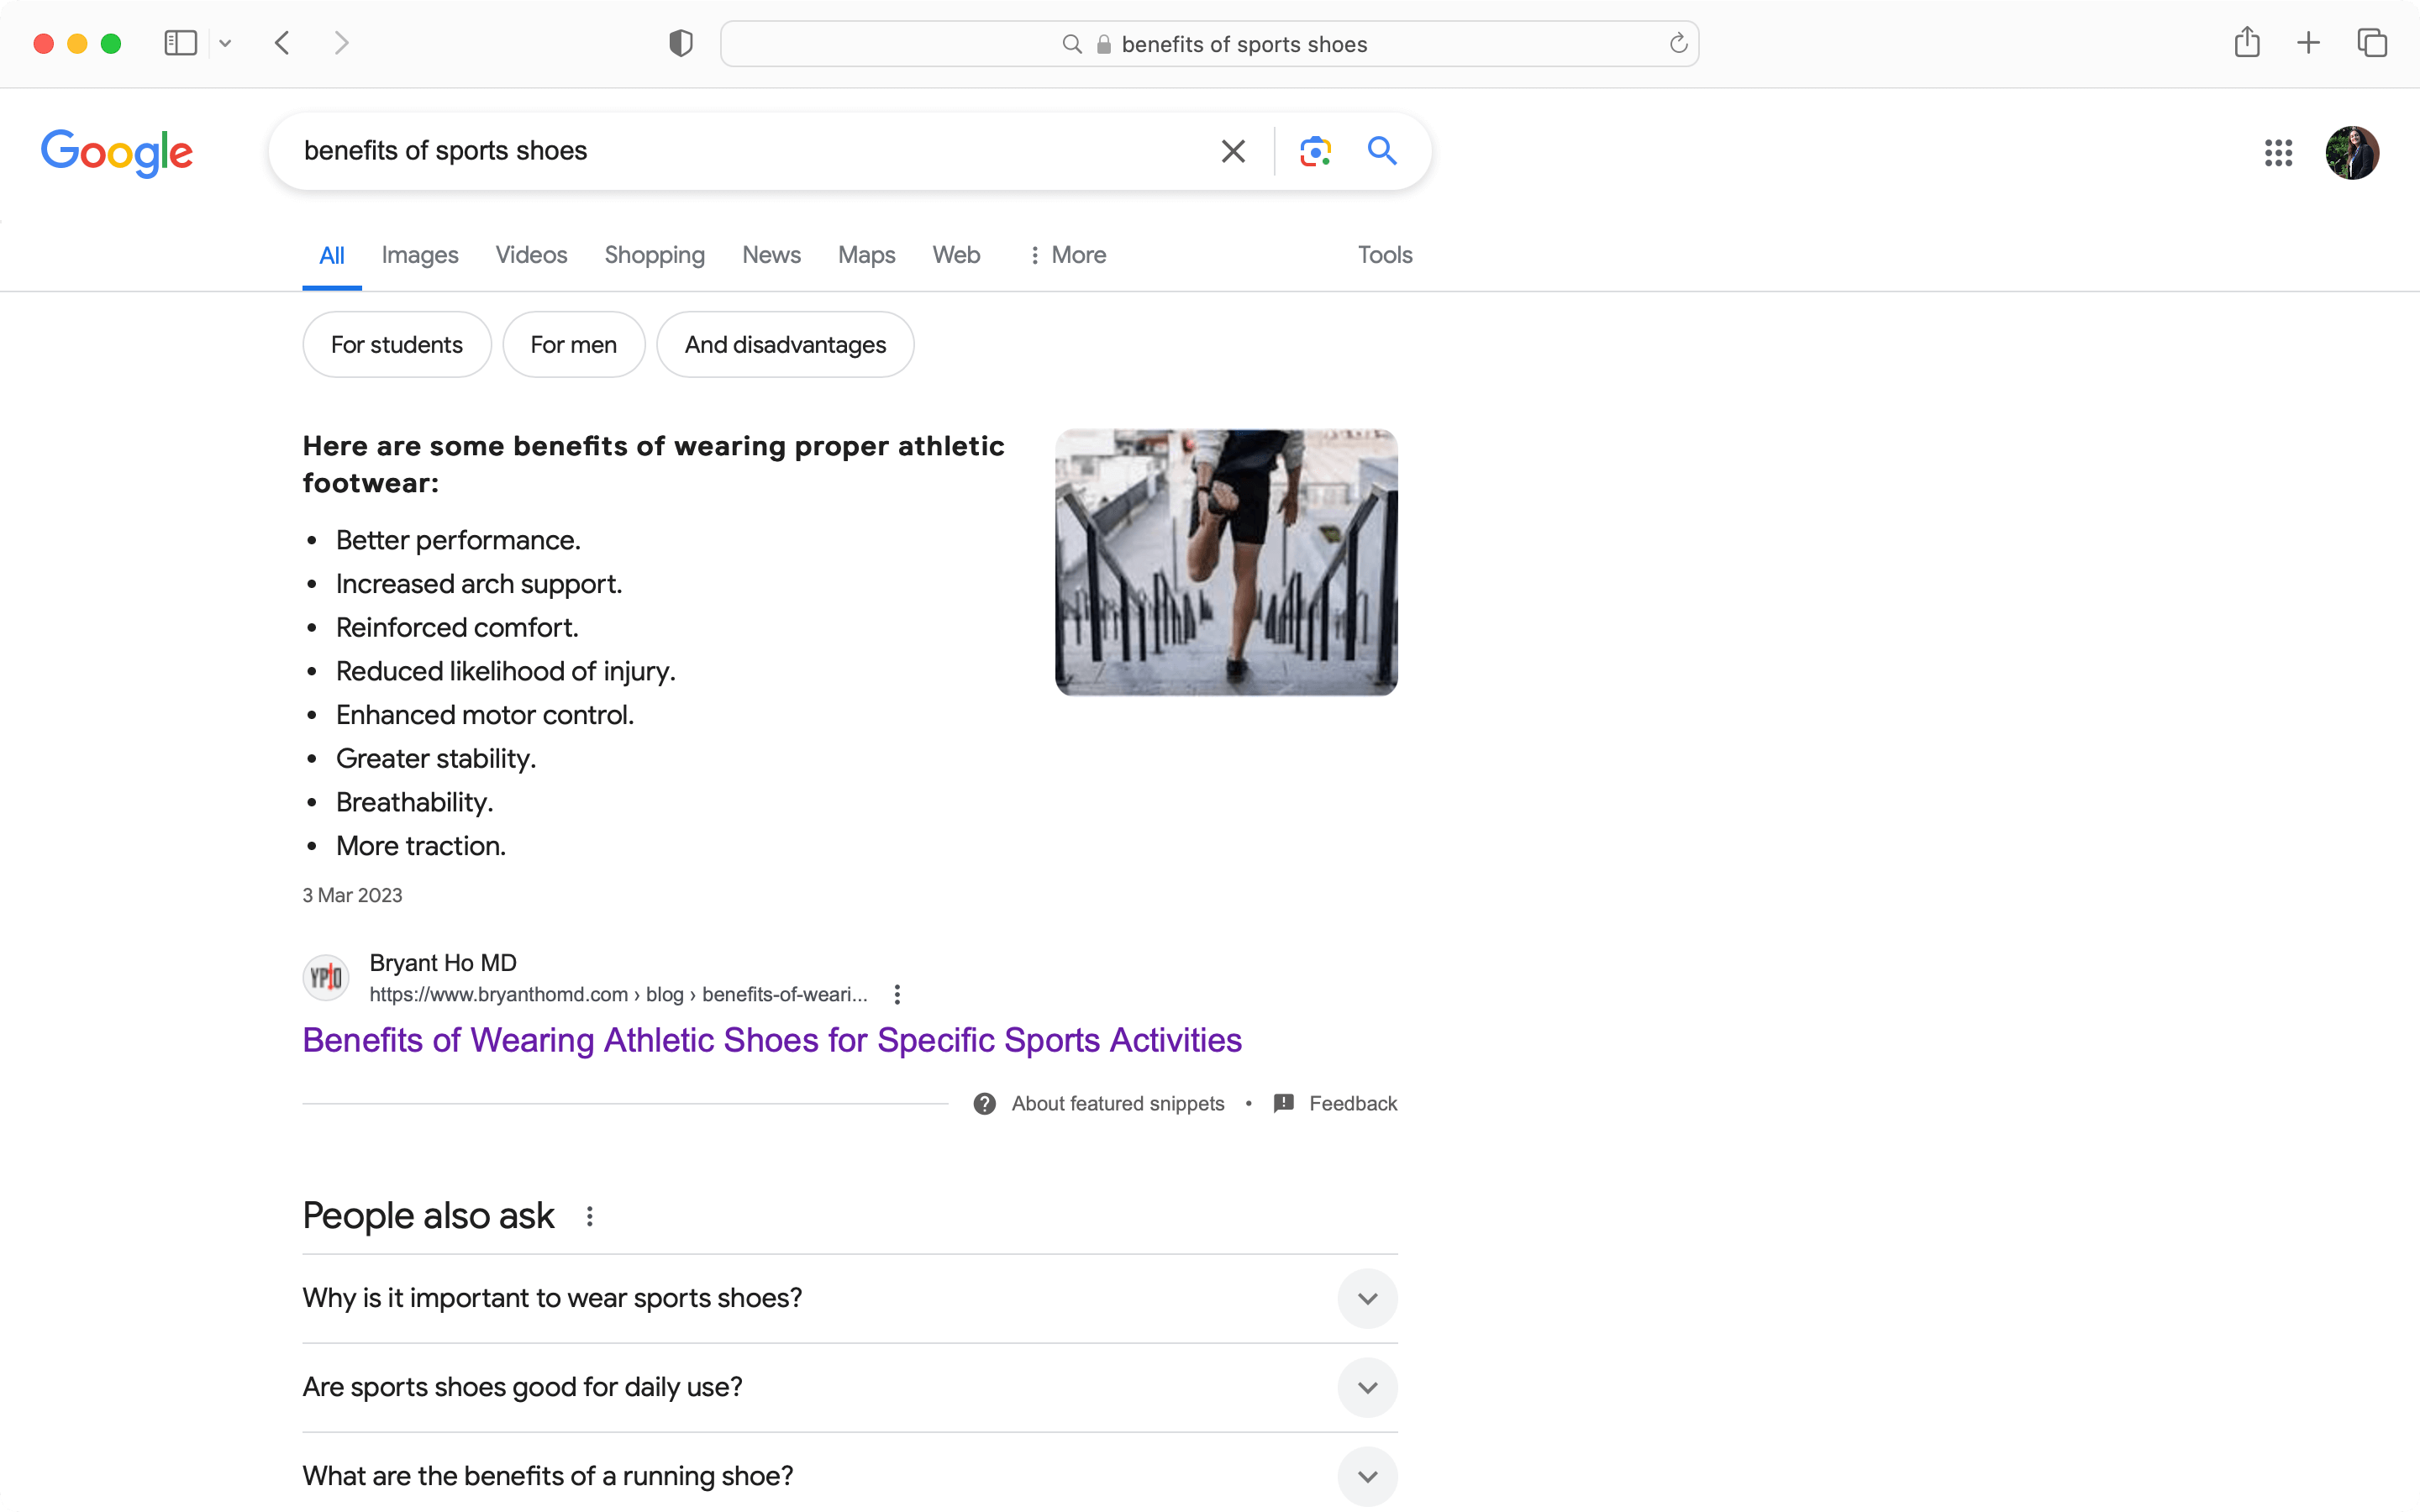Open a new tab with plus icon
This screenshot has height=1512, width=2420.
tap(2308, 43)
